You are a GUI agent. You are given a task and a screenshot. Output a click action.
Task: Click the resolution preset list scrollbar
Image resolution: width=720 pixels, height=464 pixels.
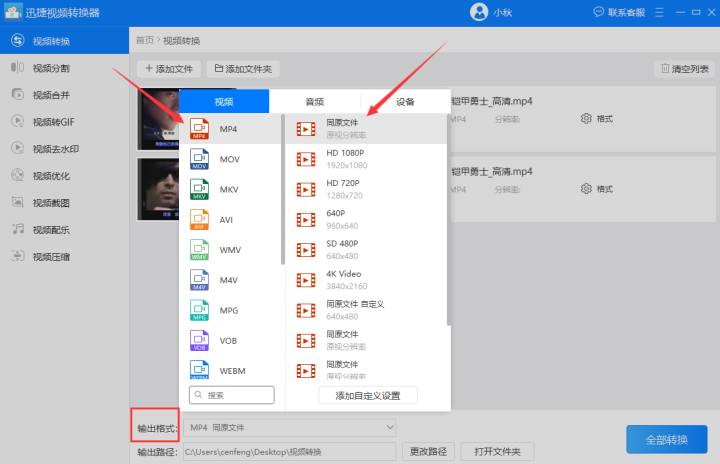[449, 220]
